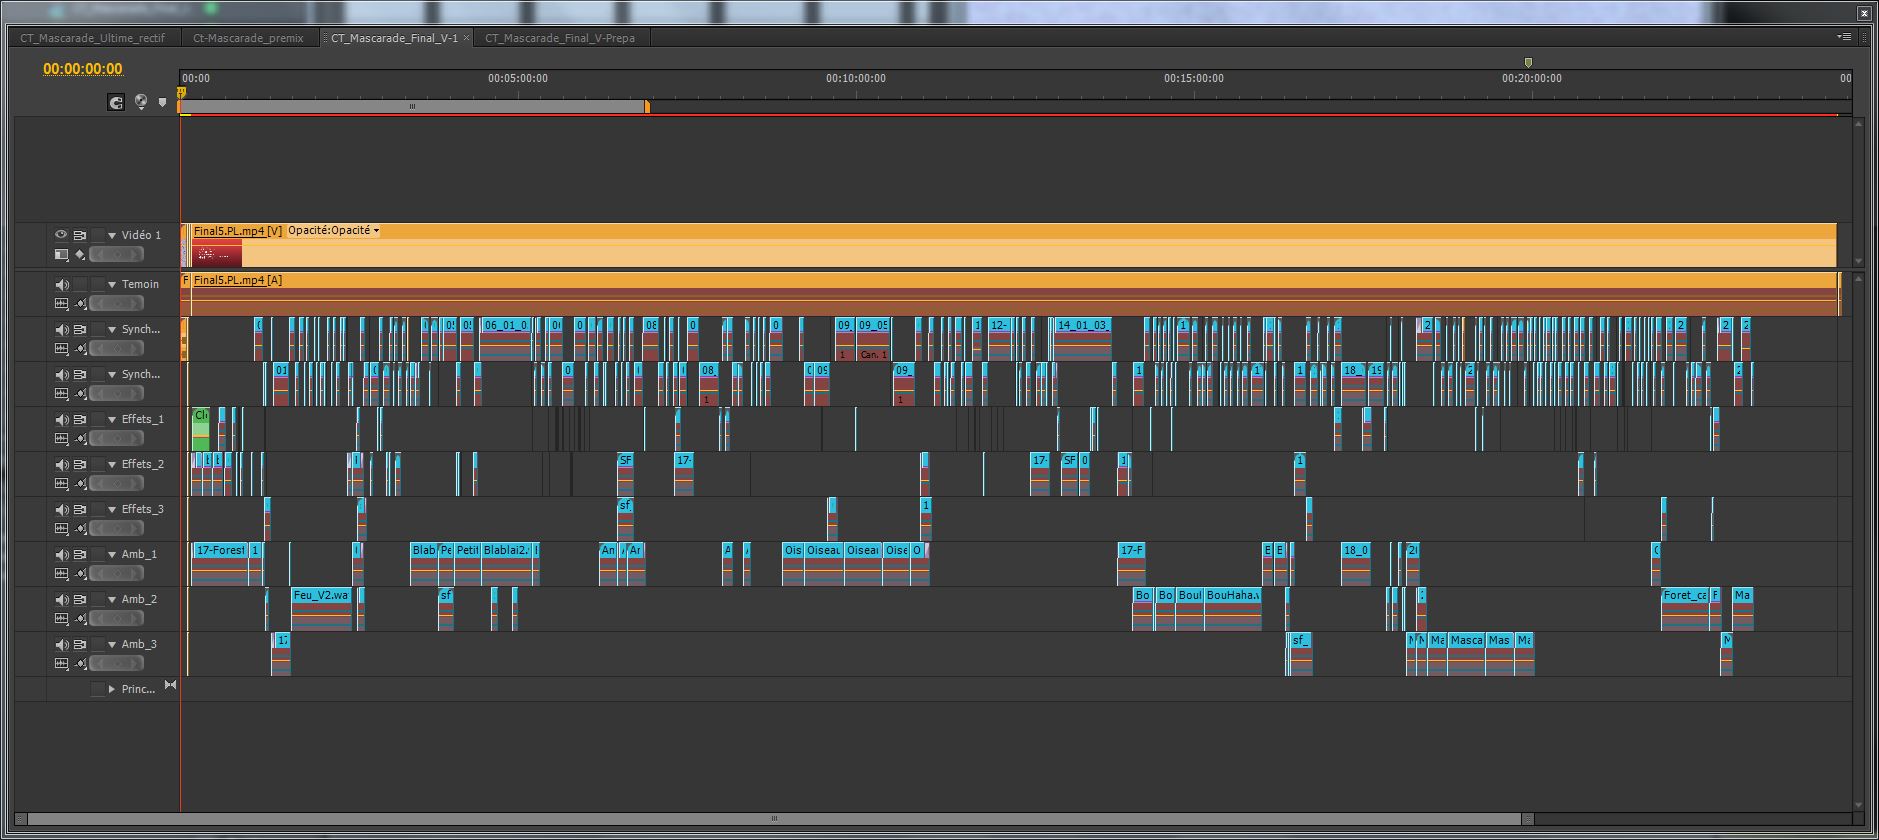Switch to CT_Mascarade_Ultime_rectif sequence tab
The image size is (1879, 840).
(x=93, y=38)
